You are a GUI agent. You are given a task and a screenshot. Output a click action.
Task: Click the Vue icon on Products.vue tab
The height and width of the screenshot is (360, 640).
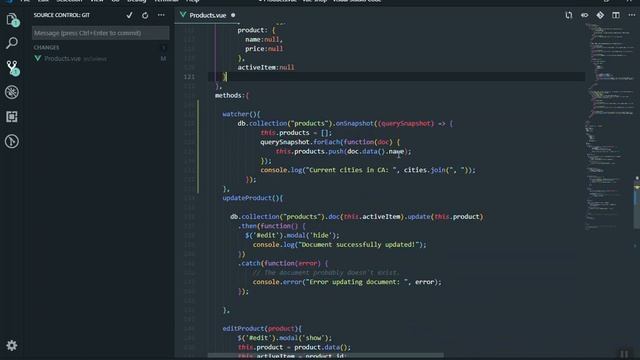pyautogui.click(x=183, y=15)
